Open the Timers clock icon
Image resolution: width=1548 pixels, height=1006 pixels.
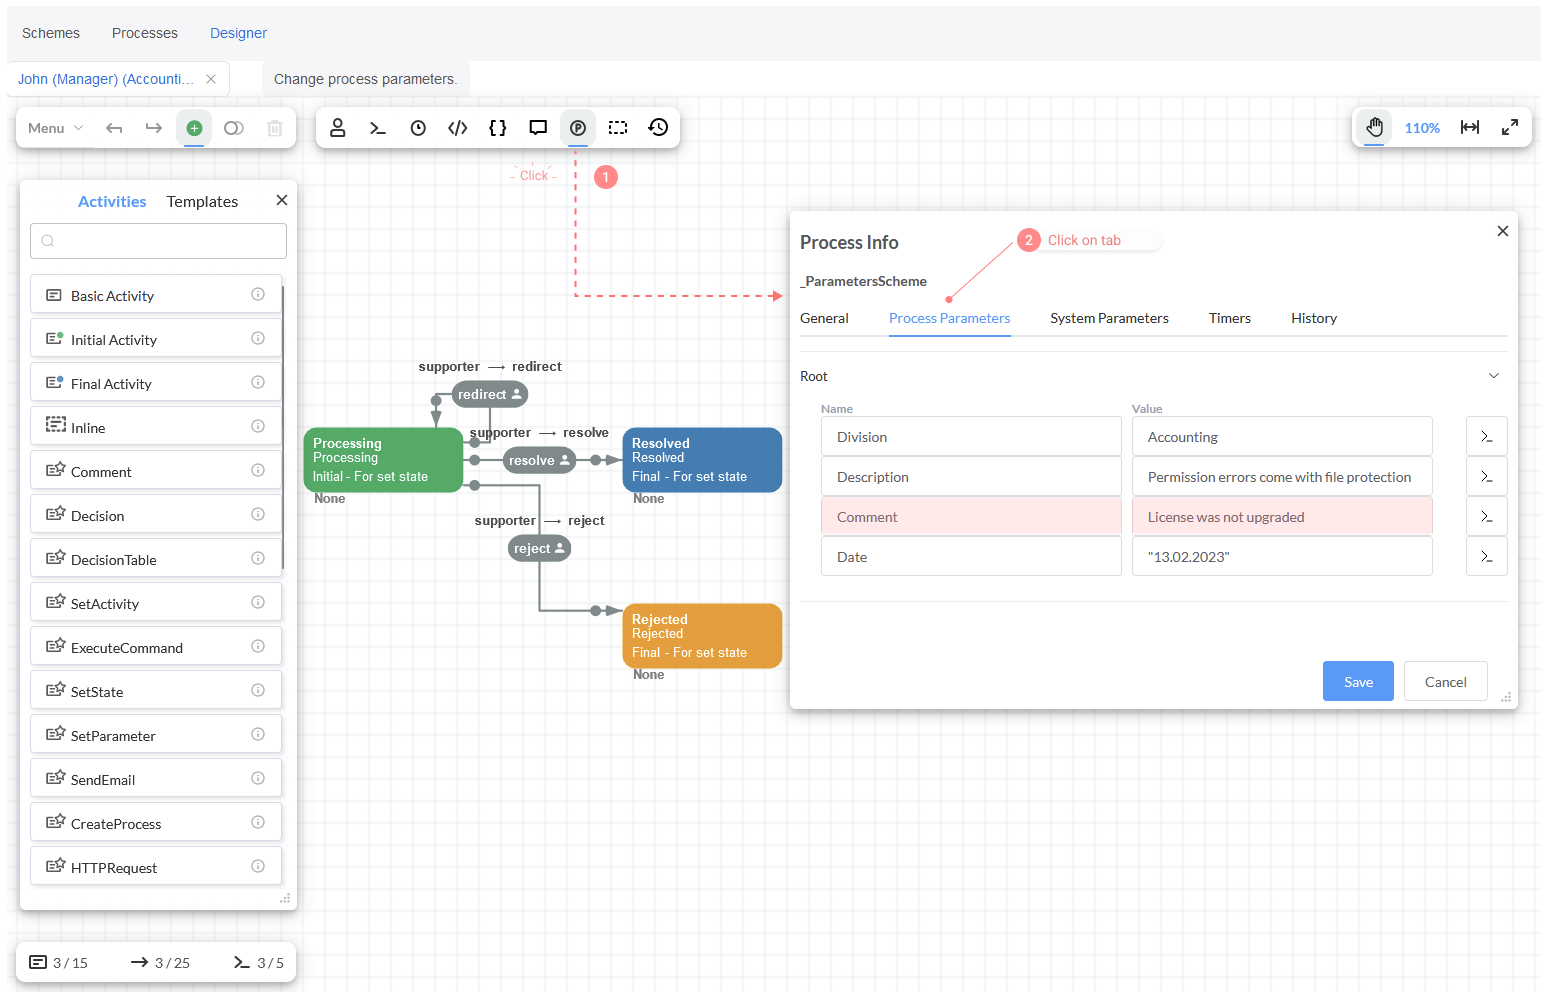418,128
